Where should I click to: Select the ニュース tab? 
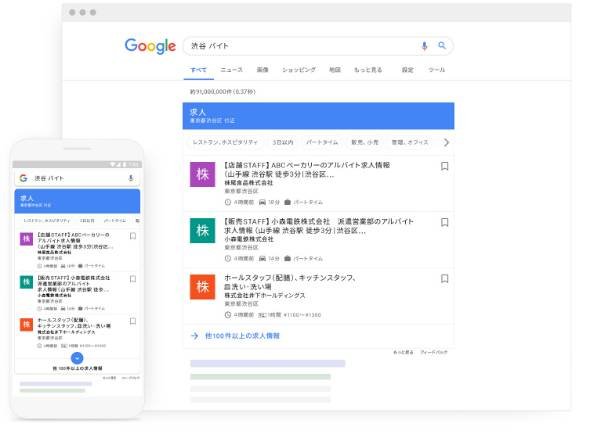click(231, 70)
